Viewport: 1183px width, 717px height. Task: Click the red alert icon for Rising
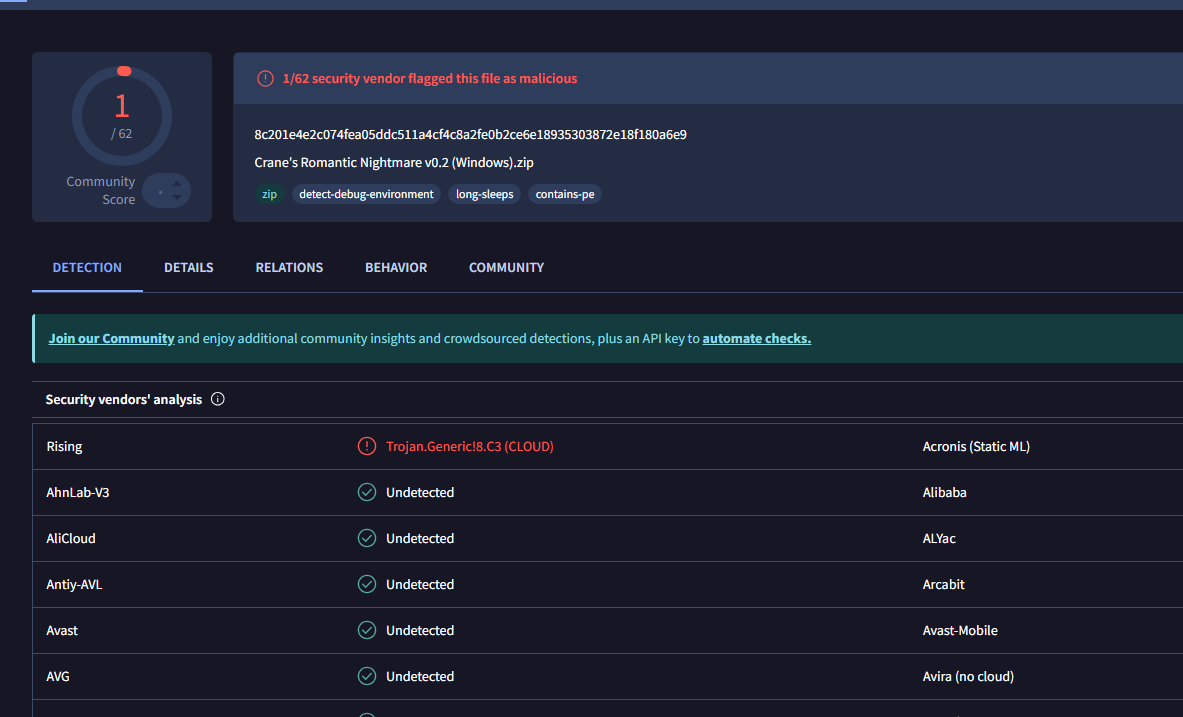[x=367, y=446]
